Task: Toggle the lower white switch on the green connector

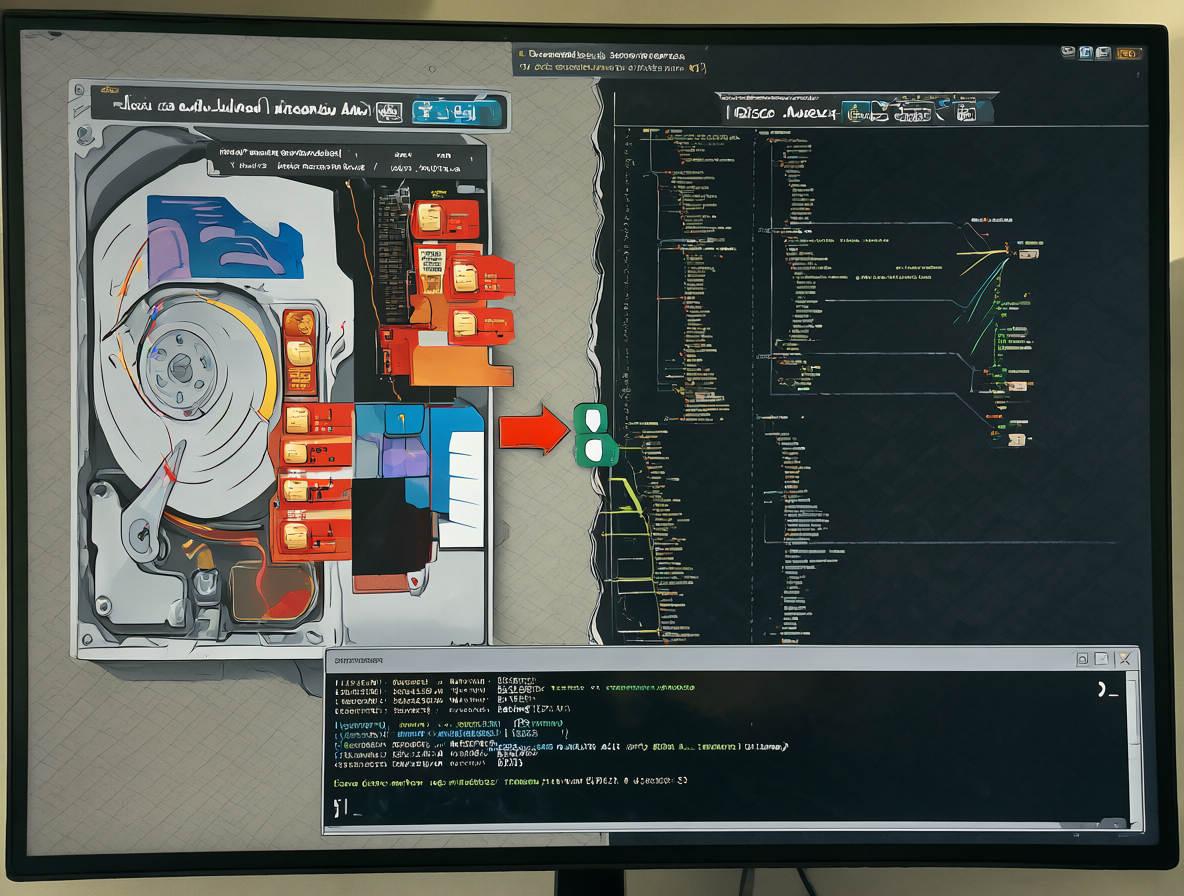Action: coord(594,451)
